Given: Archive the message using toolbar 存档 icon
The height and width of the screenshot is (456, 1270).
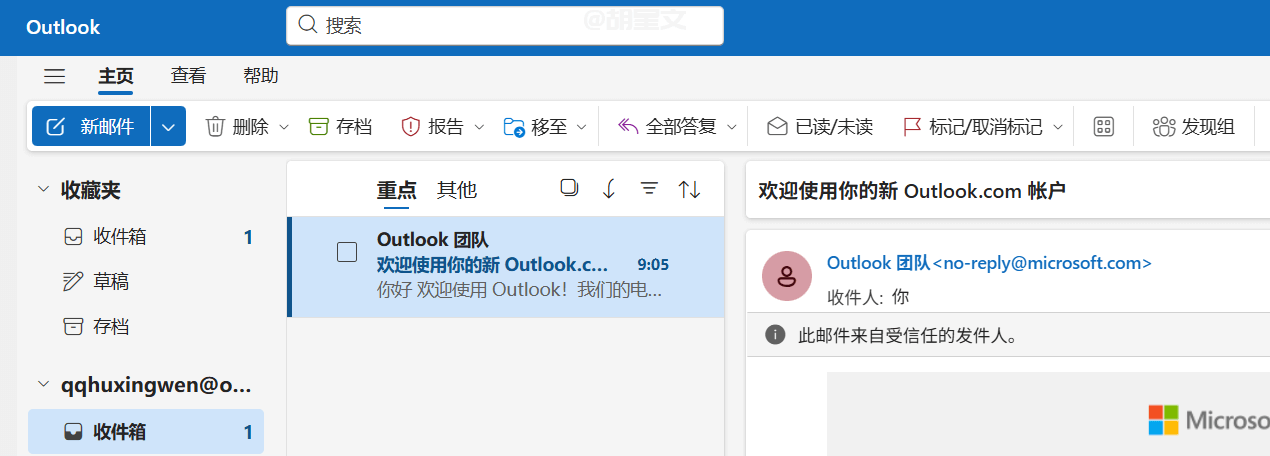Looking at the screenshot, I should click(319, 127).
